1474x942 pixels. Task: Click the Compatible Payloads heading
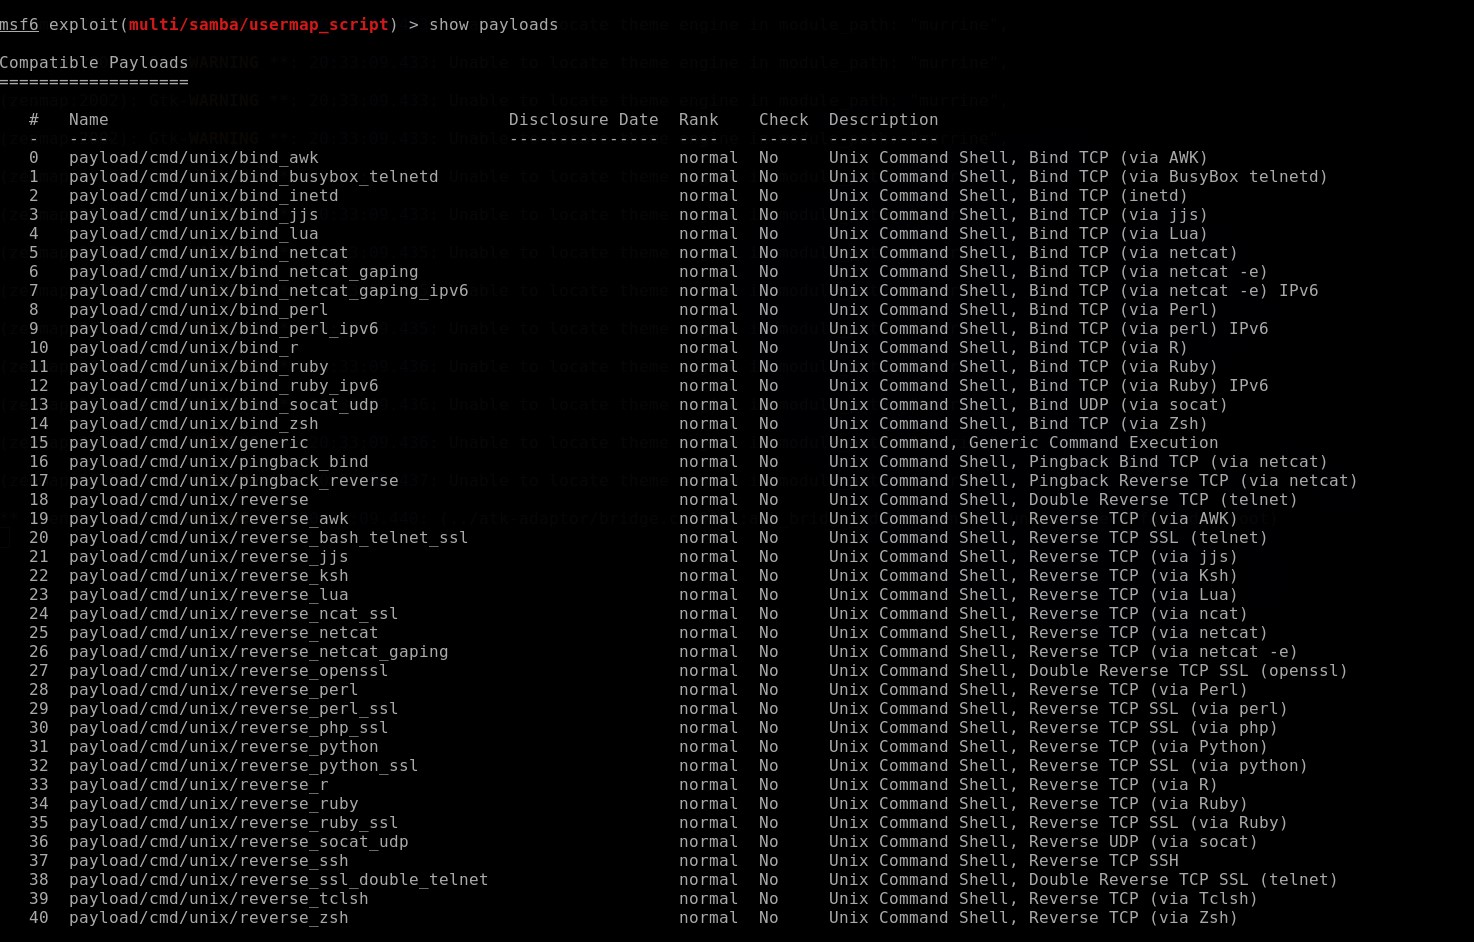tap(94, 63)
